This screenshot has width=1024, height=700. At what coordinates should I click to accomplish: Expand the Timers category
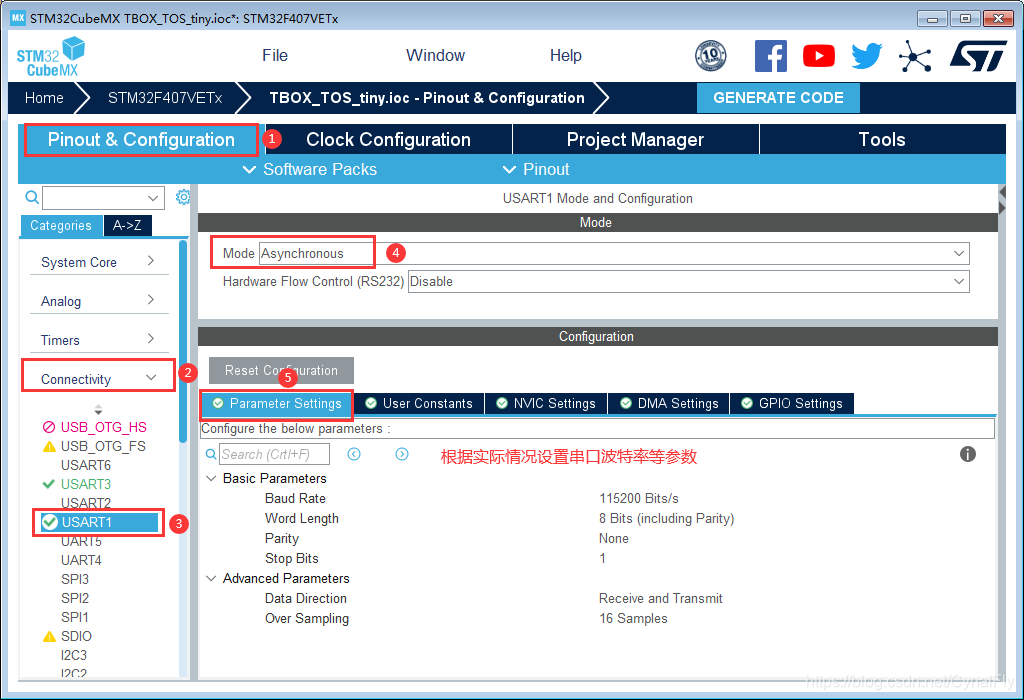tap(99, 340)
